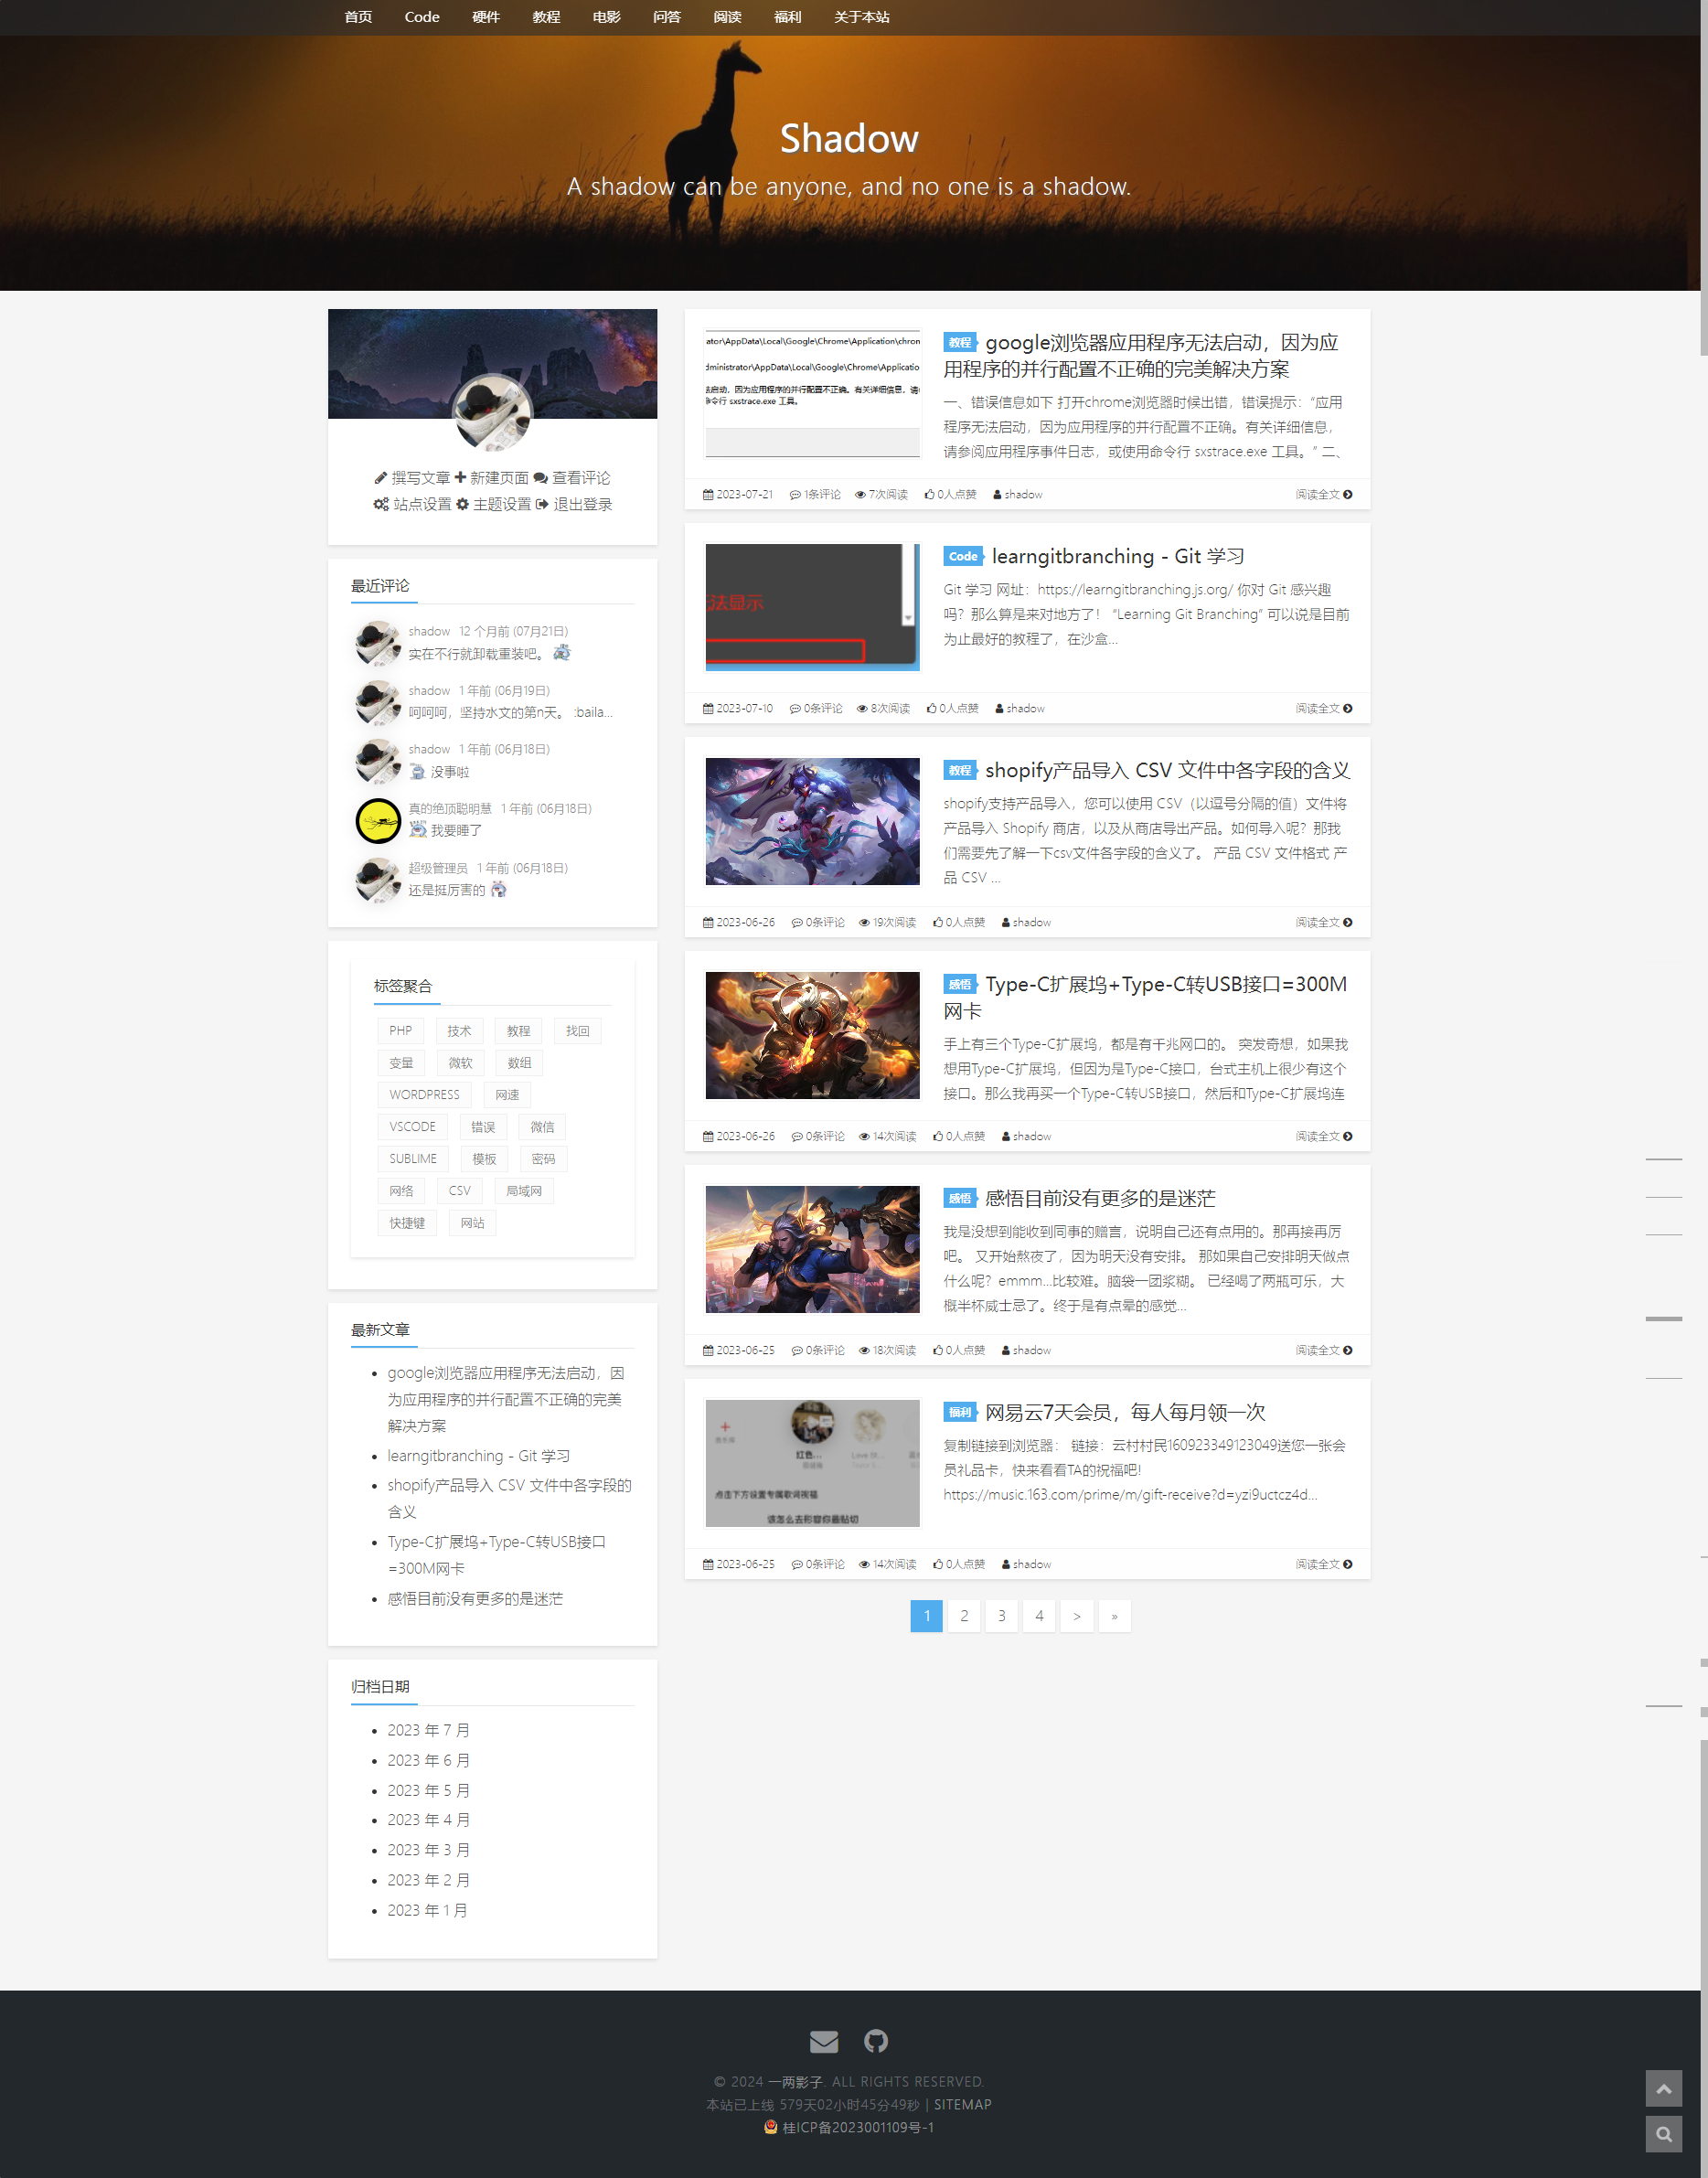Select page 2 in pagination
This screenshot has width=1708, height=2178.
[963, 1616]
